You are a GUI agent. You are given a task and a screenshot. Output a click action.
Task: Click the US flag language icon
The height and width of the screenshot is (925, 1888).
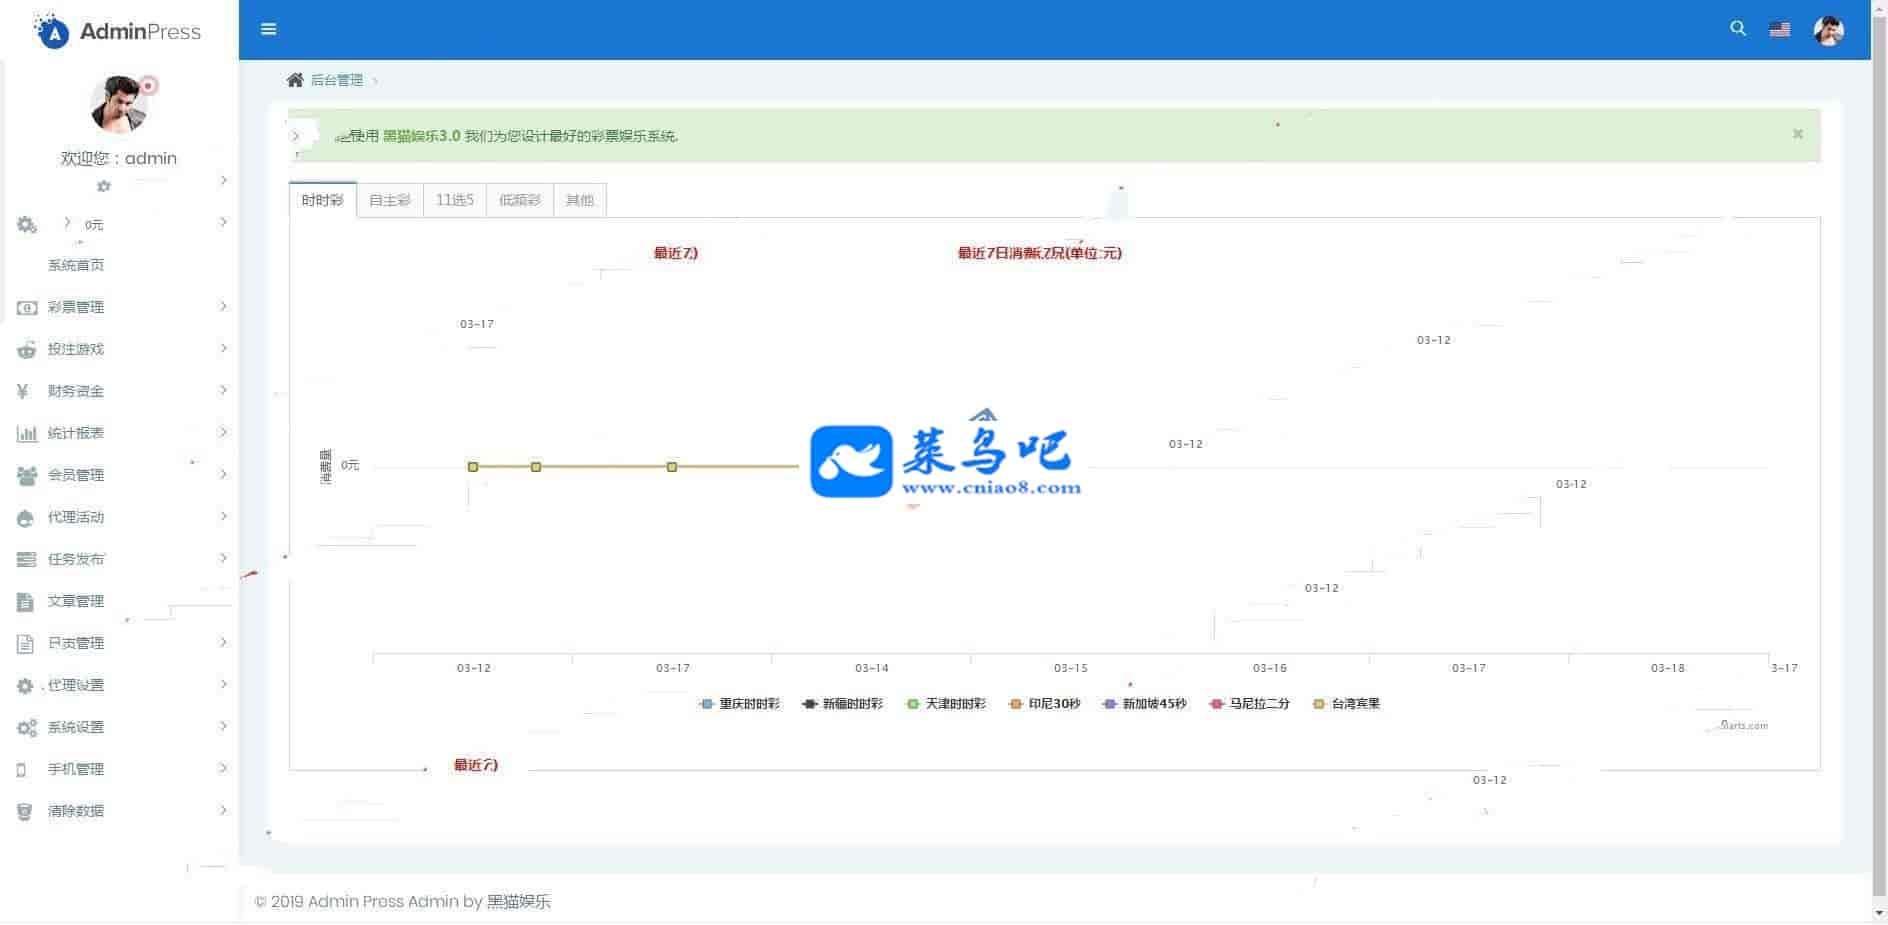click(1780, 29)
